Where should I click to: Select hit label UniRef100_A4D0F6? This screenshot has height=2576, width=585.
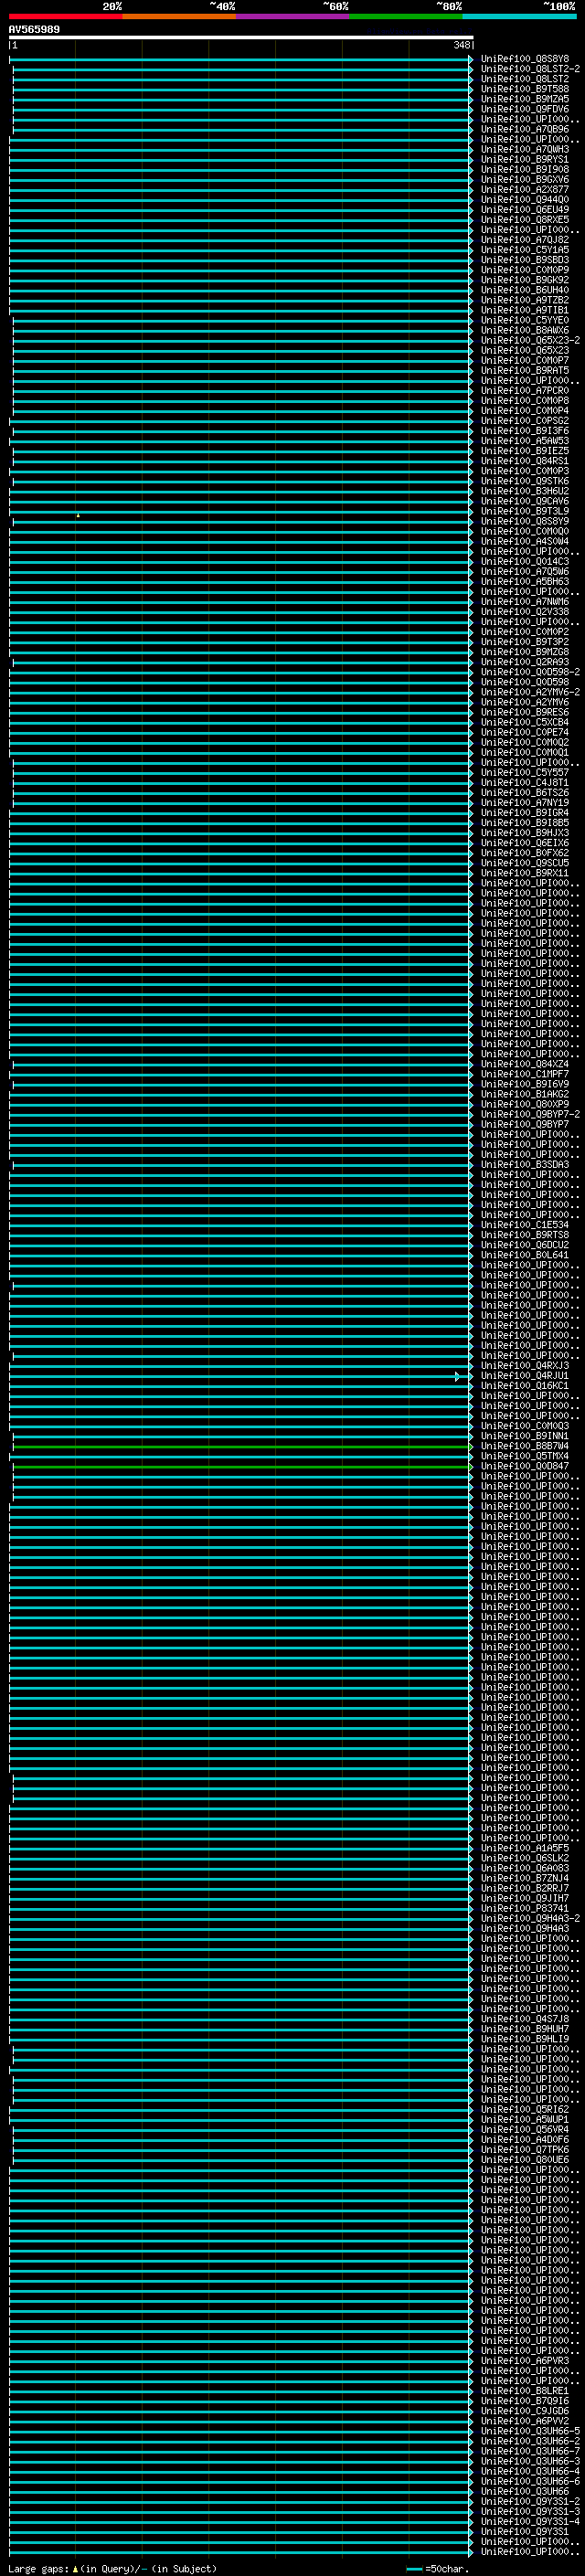pos(525,2139)
